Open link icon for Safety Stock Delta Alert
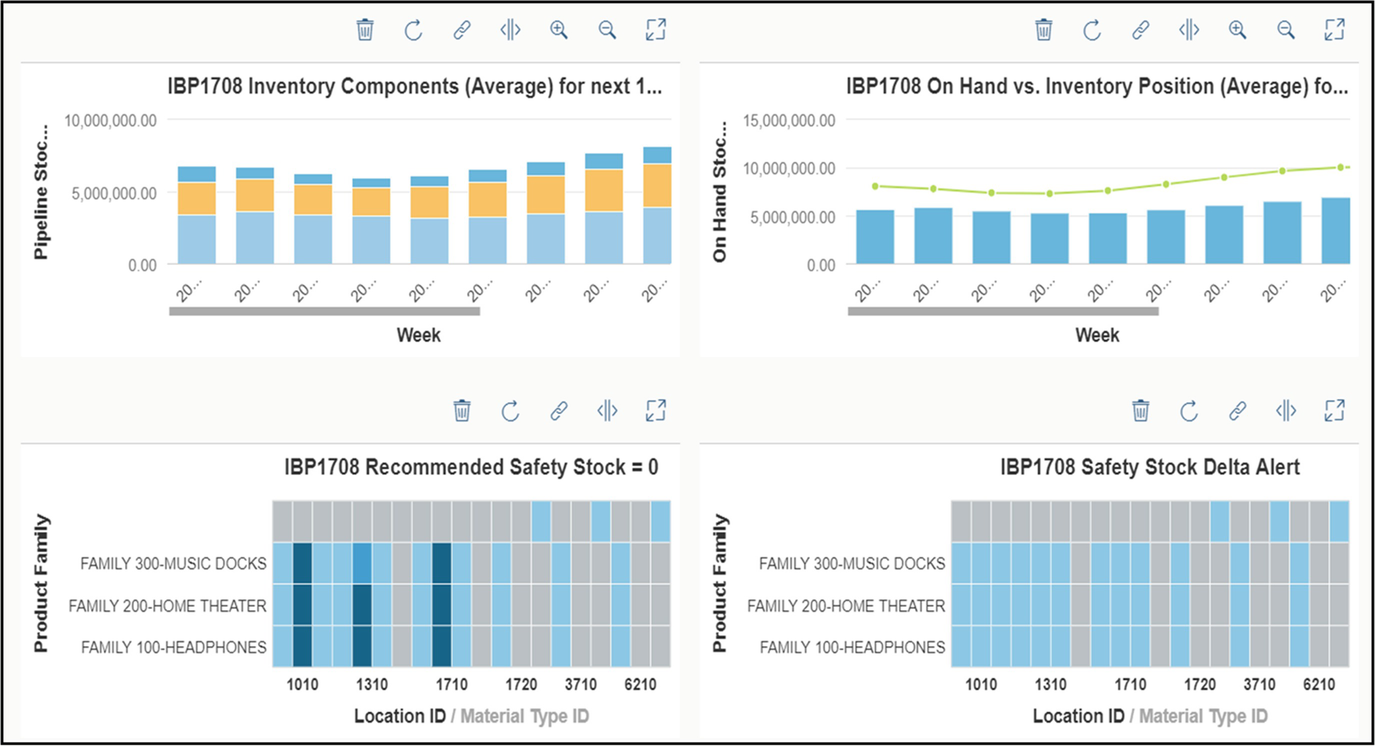 (1238, 410)
